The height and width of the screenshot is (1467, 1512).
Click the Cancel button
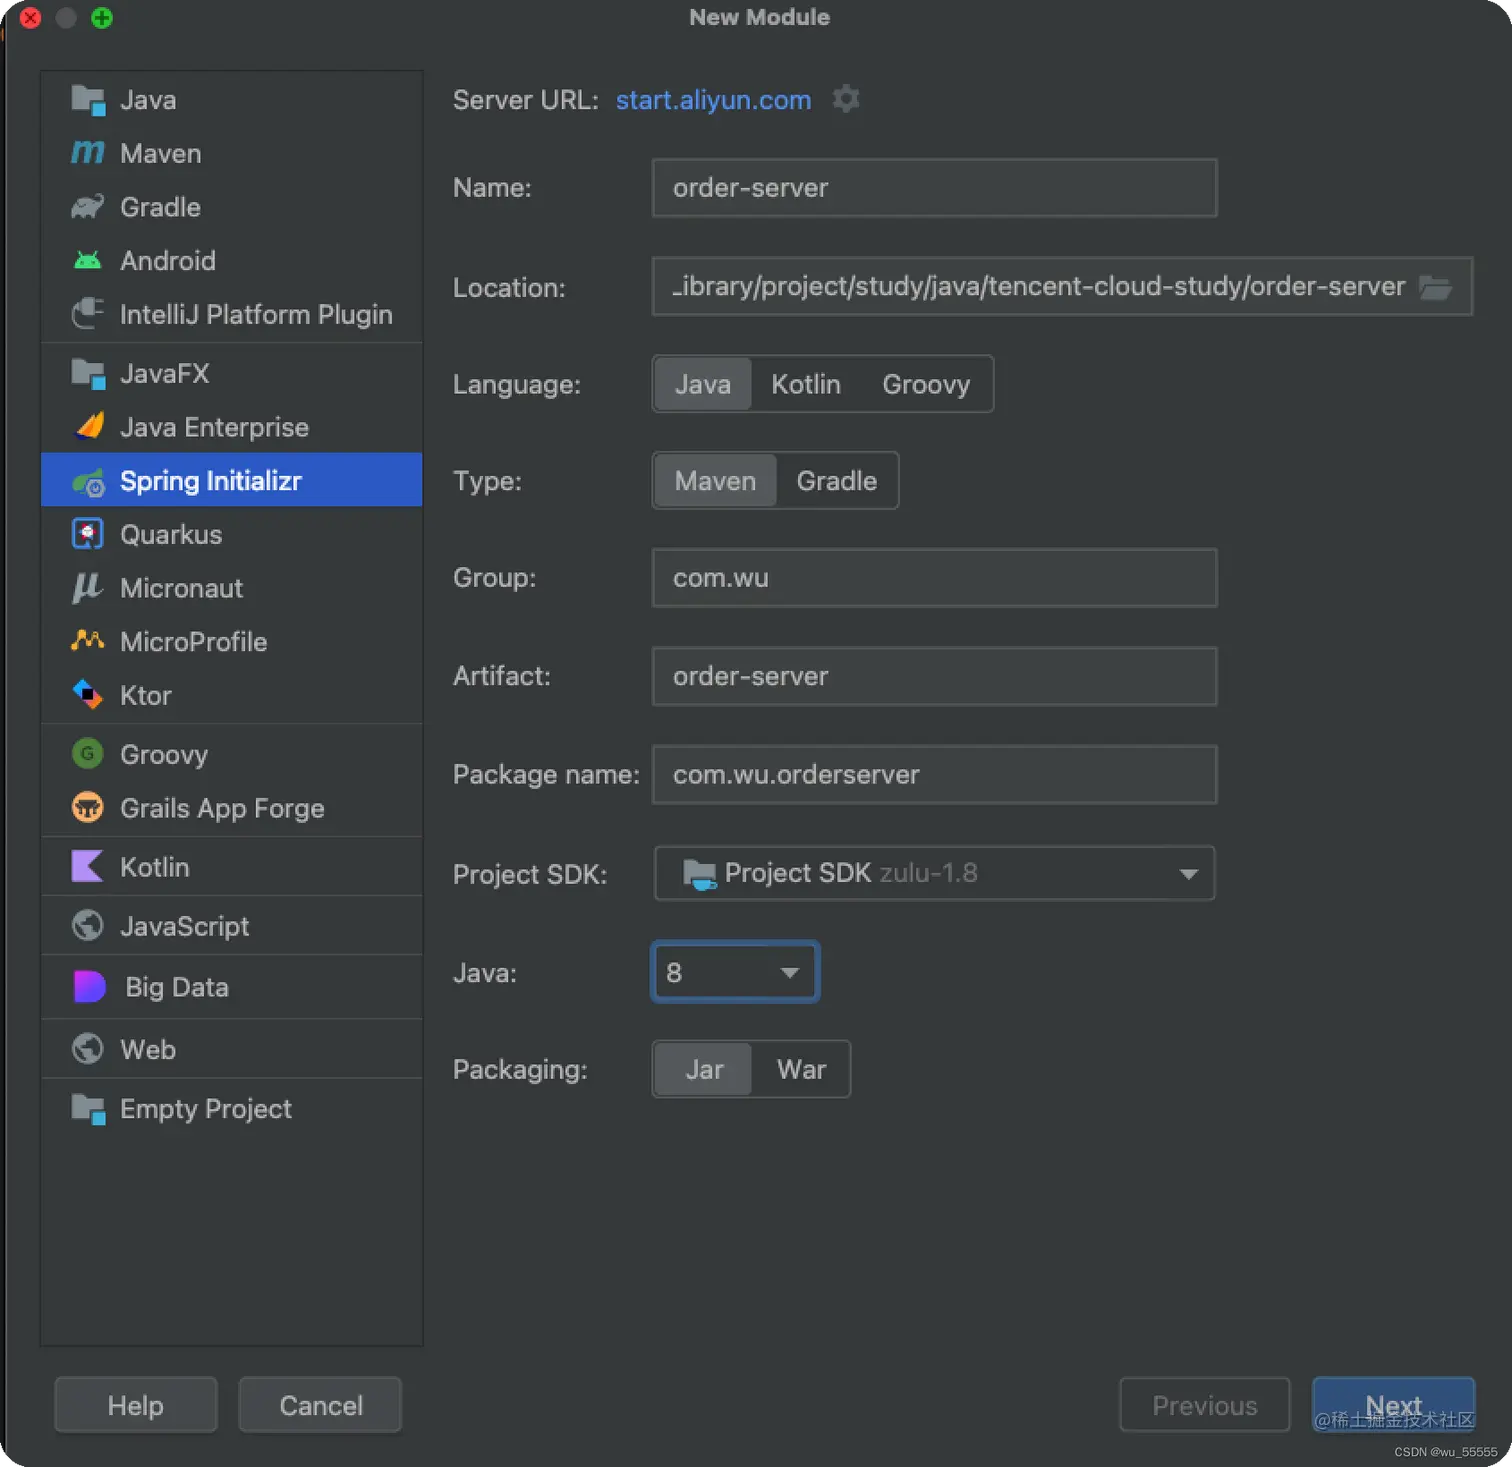[x=320, y=1405]
